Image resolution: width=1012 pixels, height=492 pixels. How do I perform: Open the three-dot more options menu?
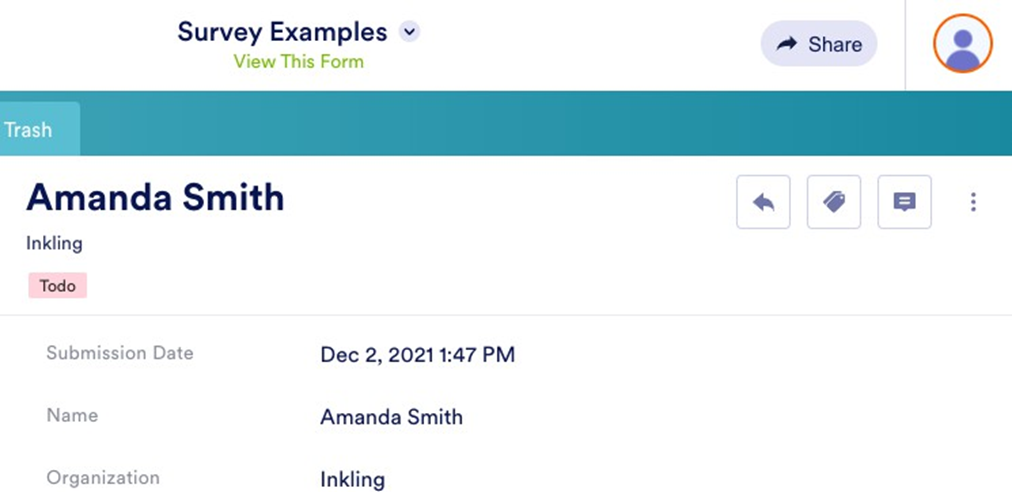[x=973, y=202]
